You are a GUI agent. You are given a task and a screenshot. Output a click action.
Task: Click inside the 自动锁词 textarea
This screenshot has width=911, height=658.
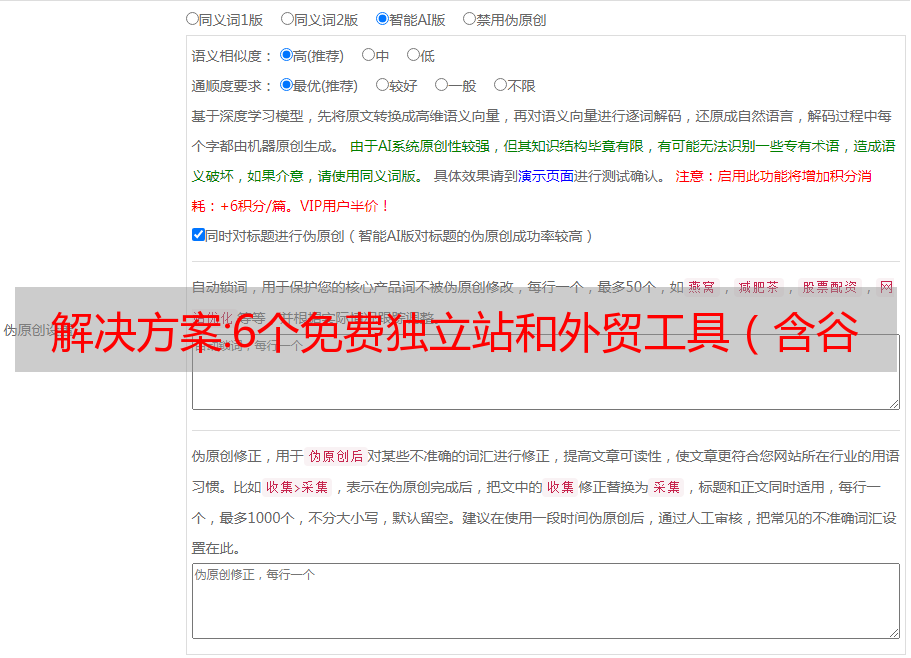point(546,372)
